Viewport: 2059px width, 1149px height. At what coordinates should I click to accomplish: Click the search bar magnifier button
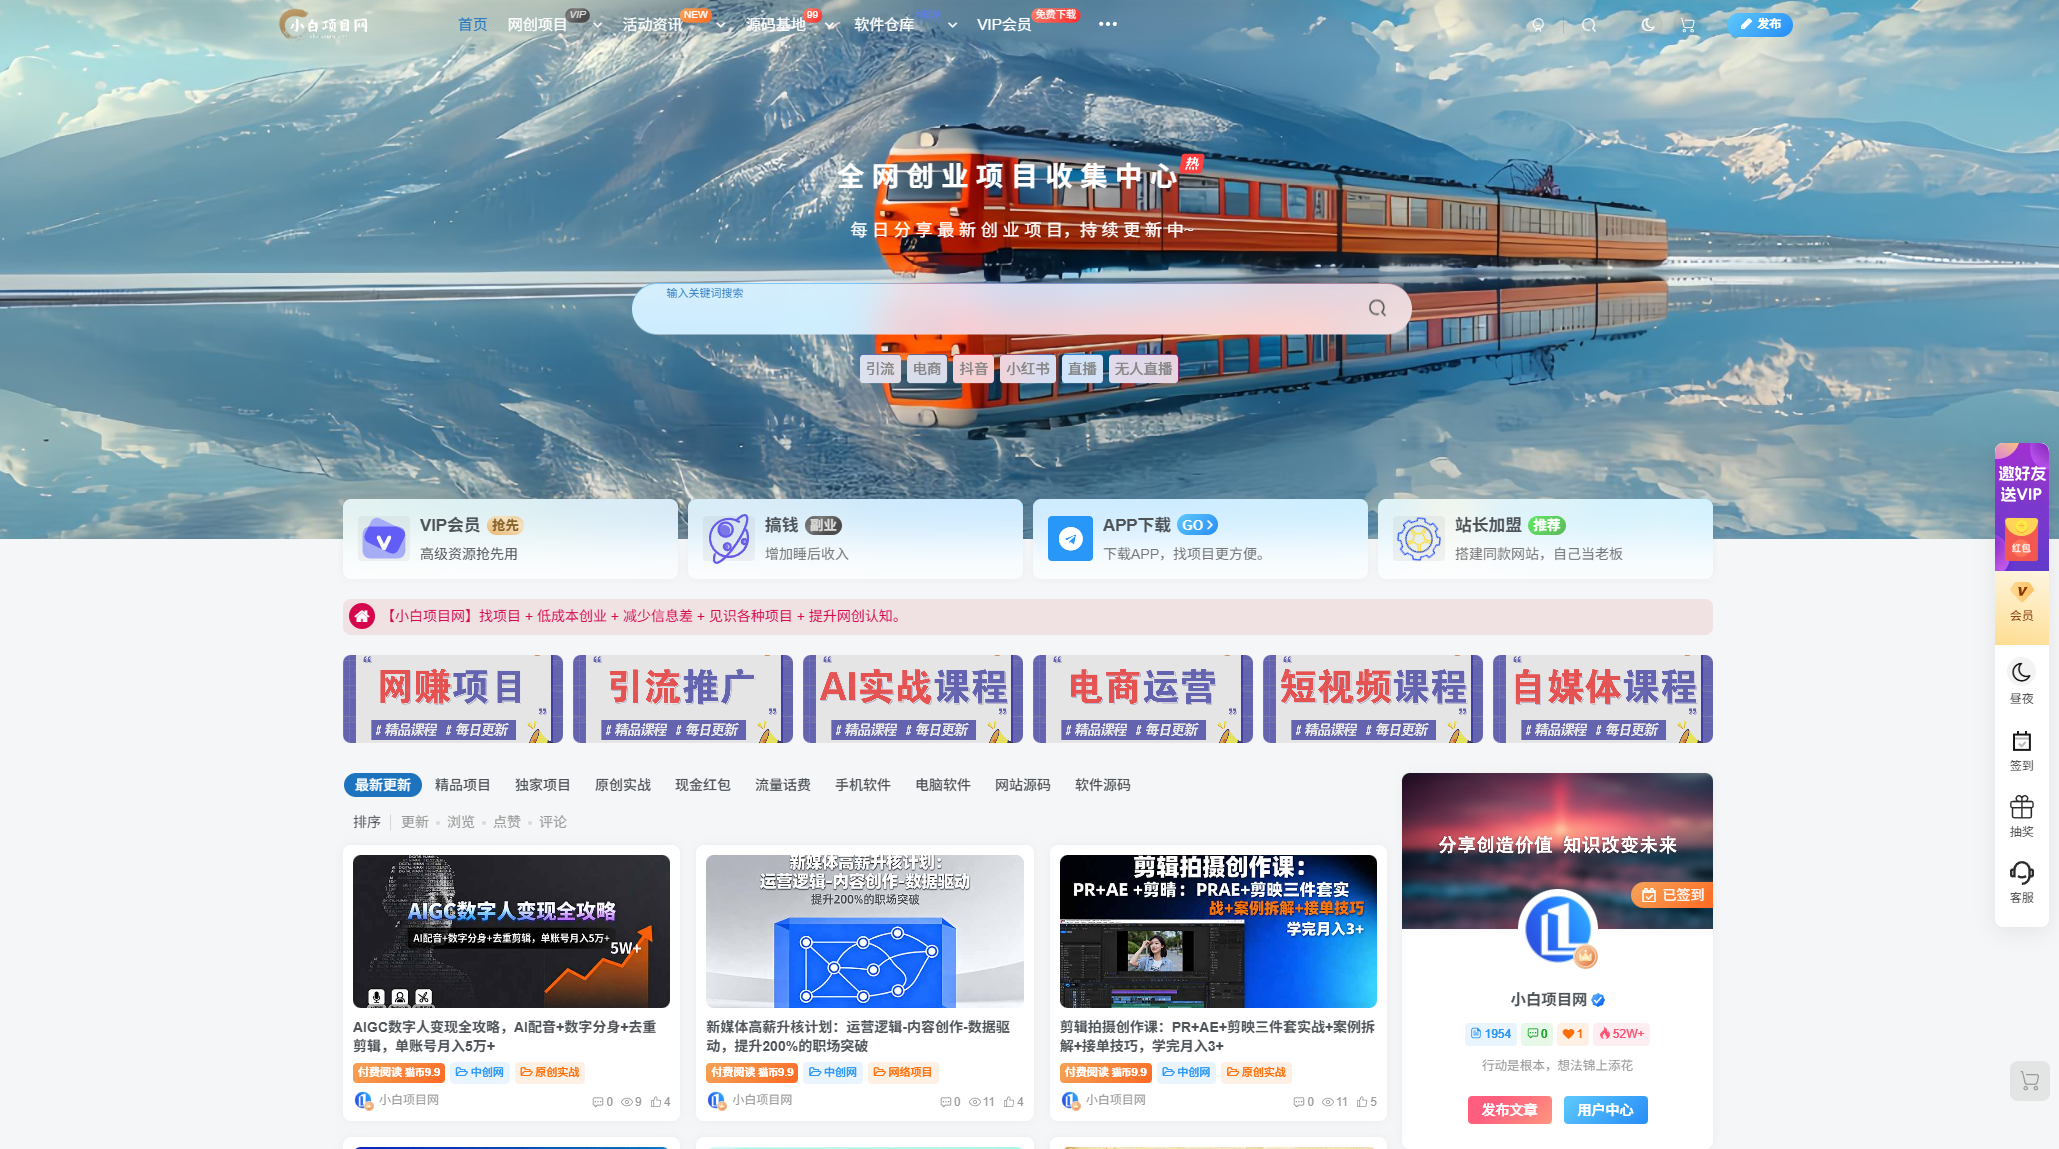pos(1377,308)
